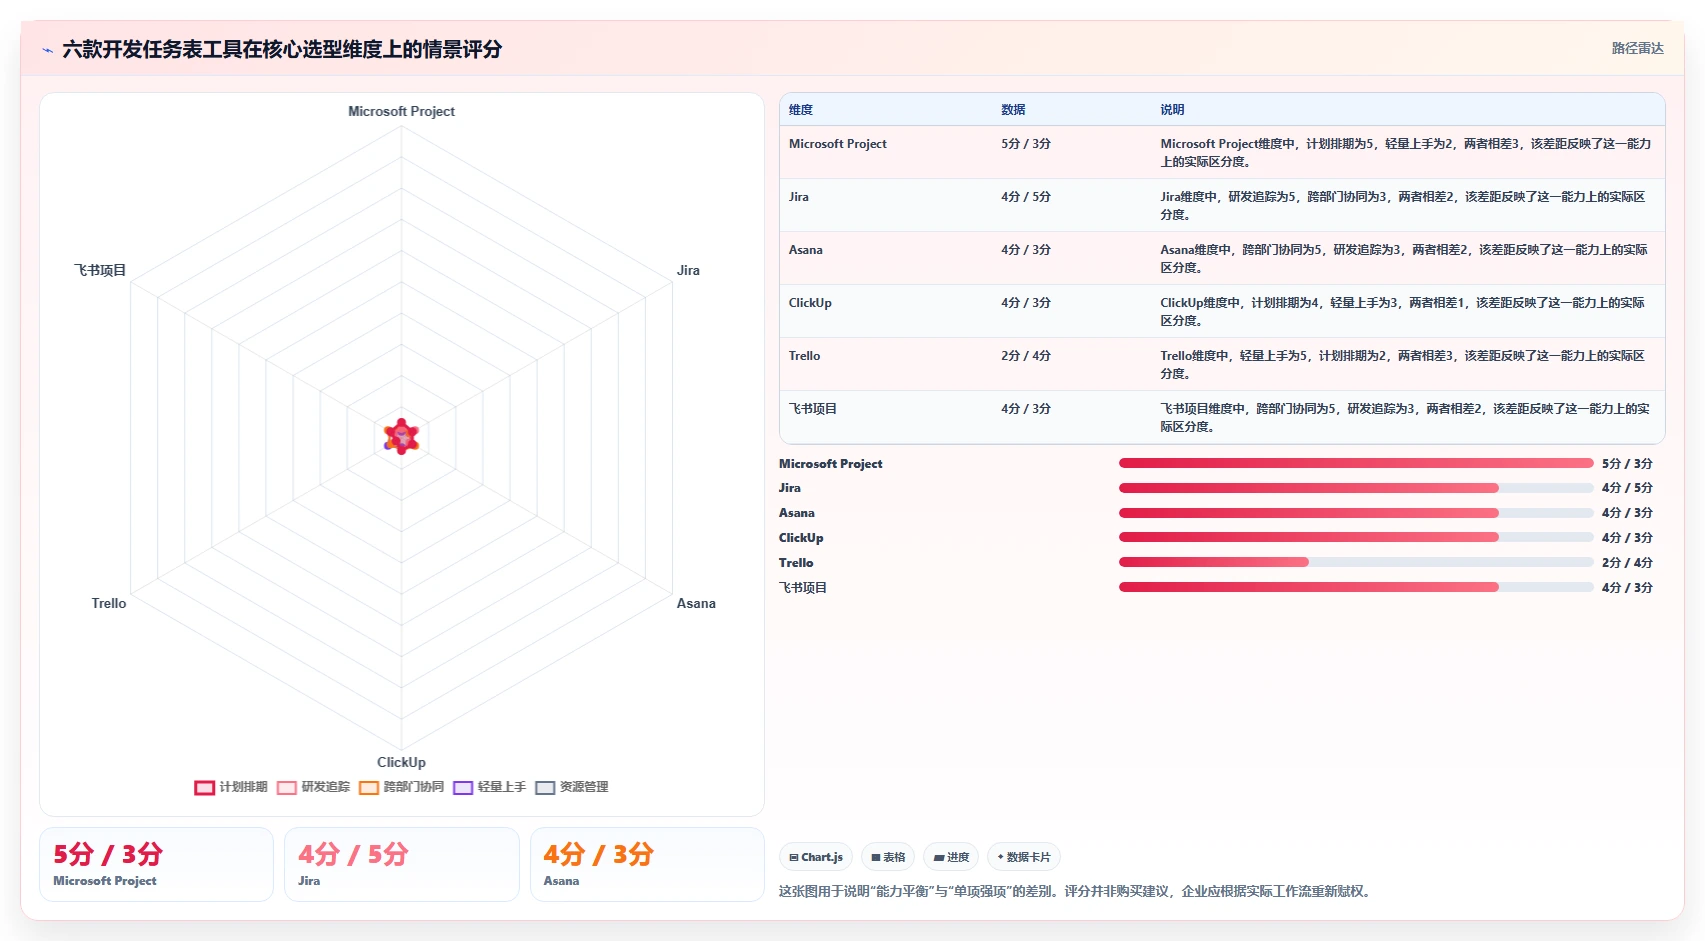Click the Asana progress bar

[1356, 513]
